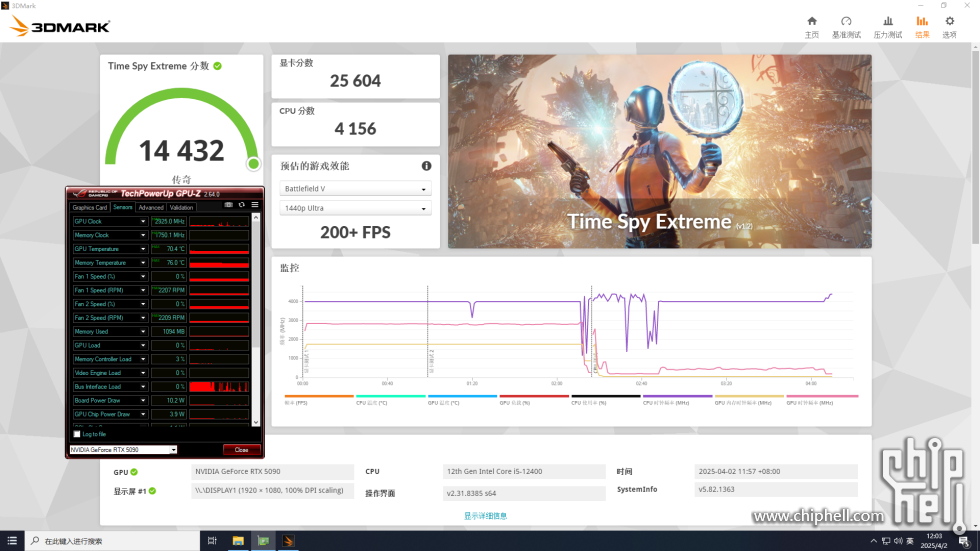Open NVIDIA GeForce RTX 5090 device selector

pyautogui.click(x=123, y=450)
